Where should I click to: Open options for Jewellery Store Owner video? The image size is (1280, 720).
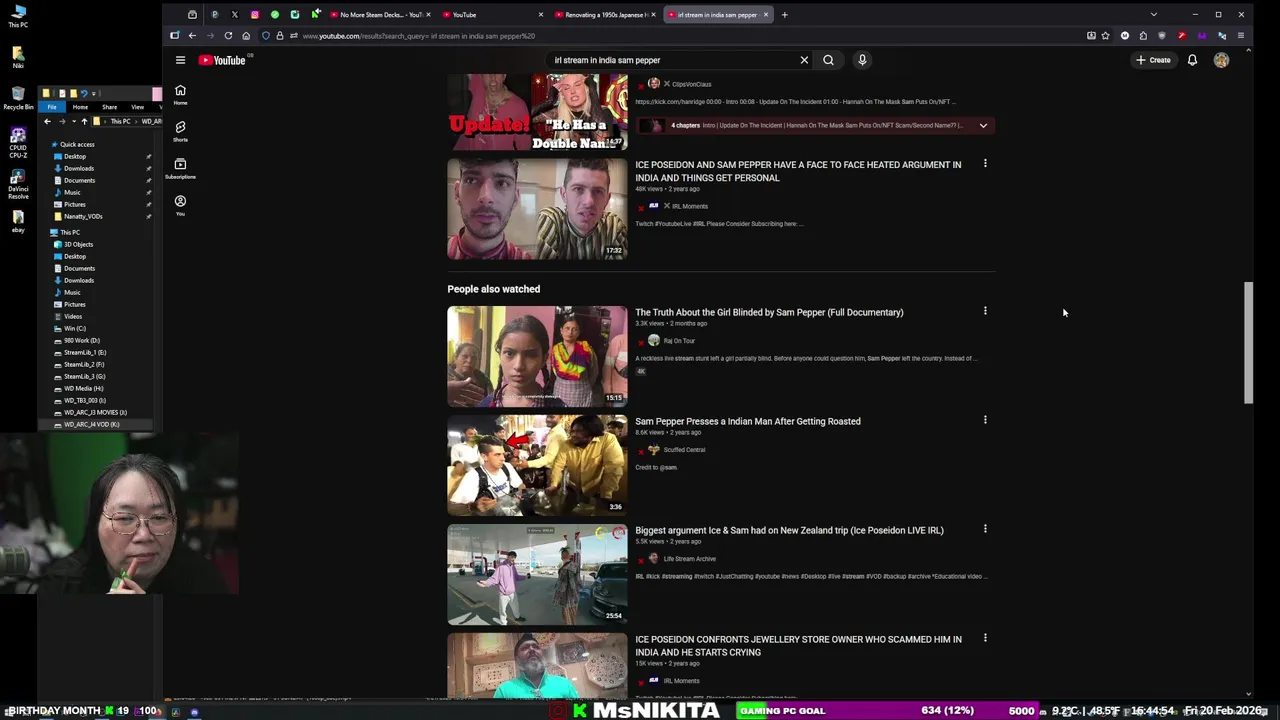(985, 638)
